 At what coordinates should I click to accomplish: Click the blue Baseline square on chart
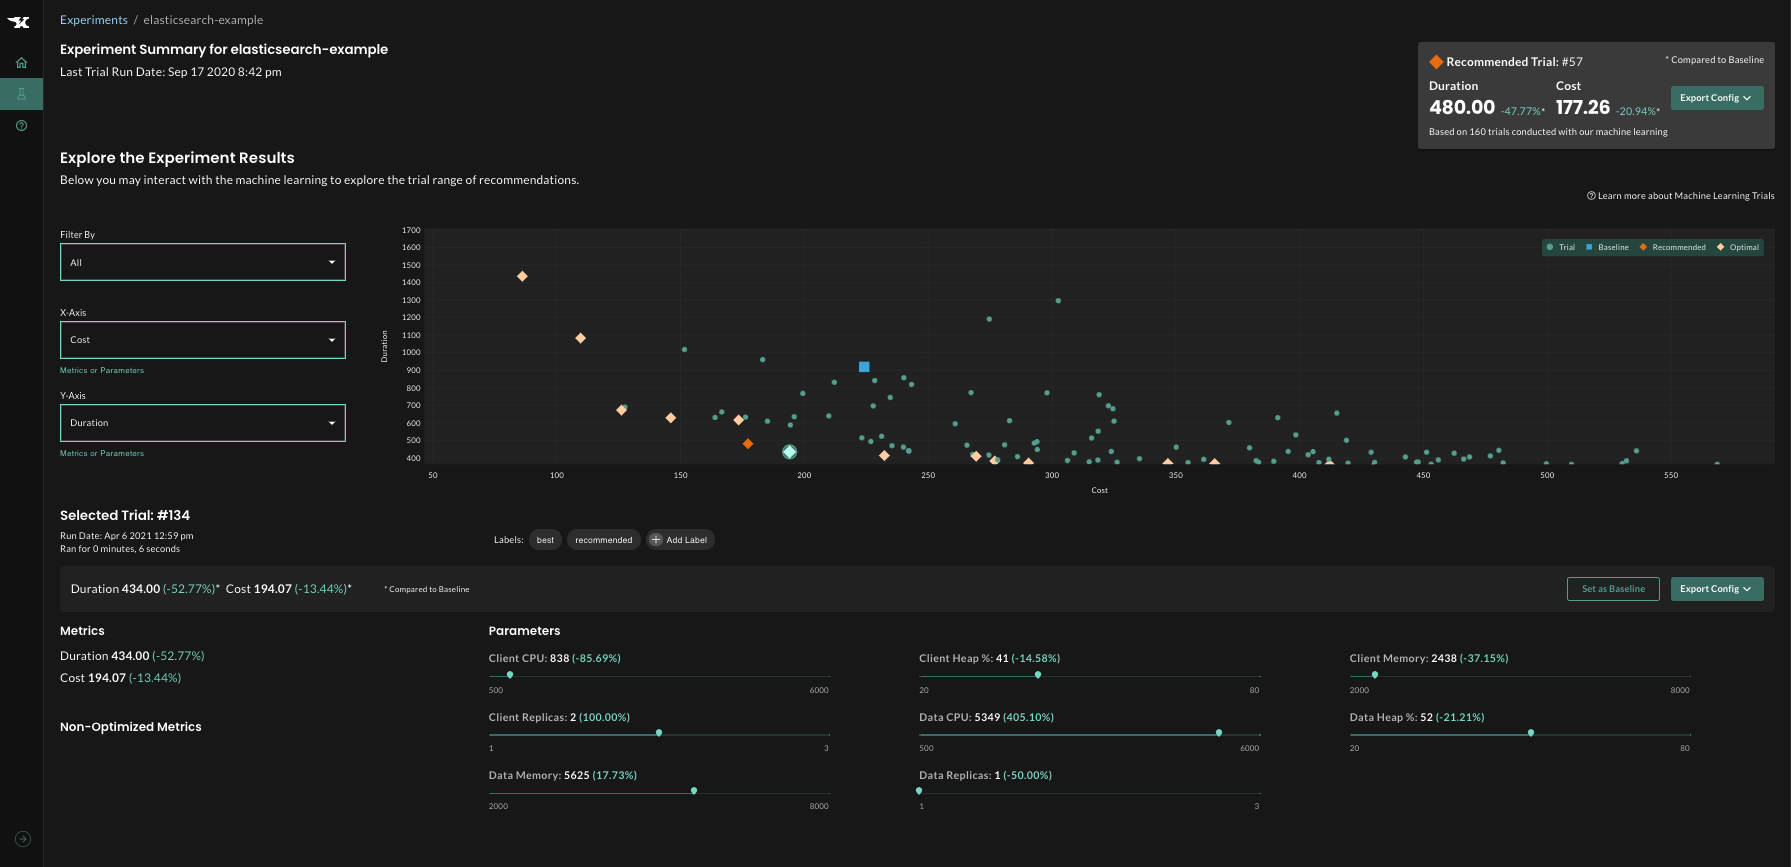(x=864, y=367)
